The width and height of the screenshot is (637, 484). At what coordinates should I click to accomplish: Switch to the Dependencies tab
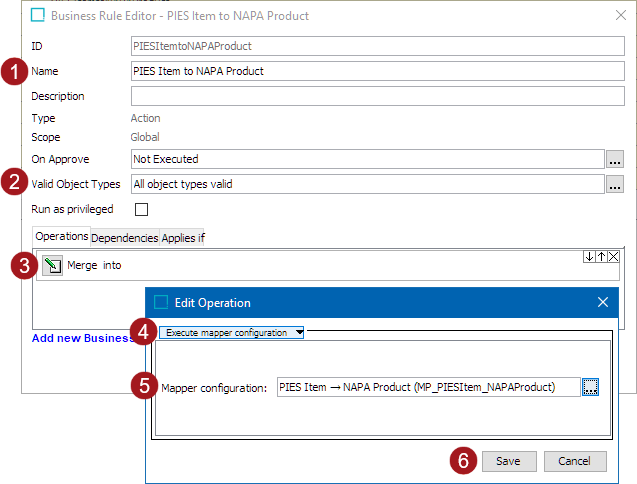125,238
